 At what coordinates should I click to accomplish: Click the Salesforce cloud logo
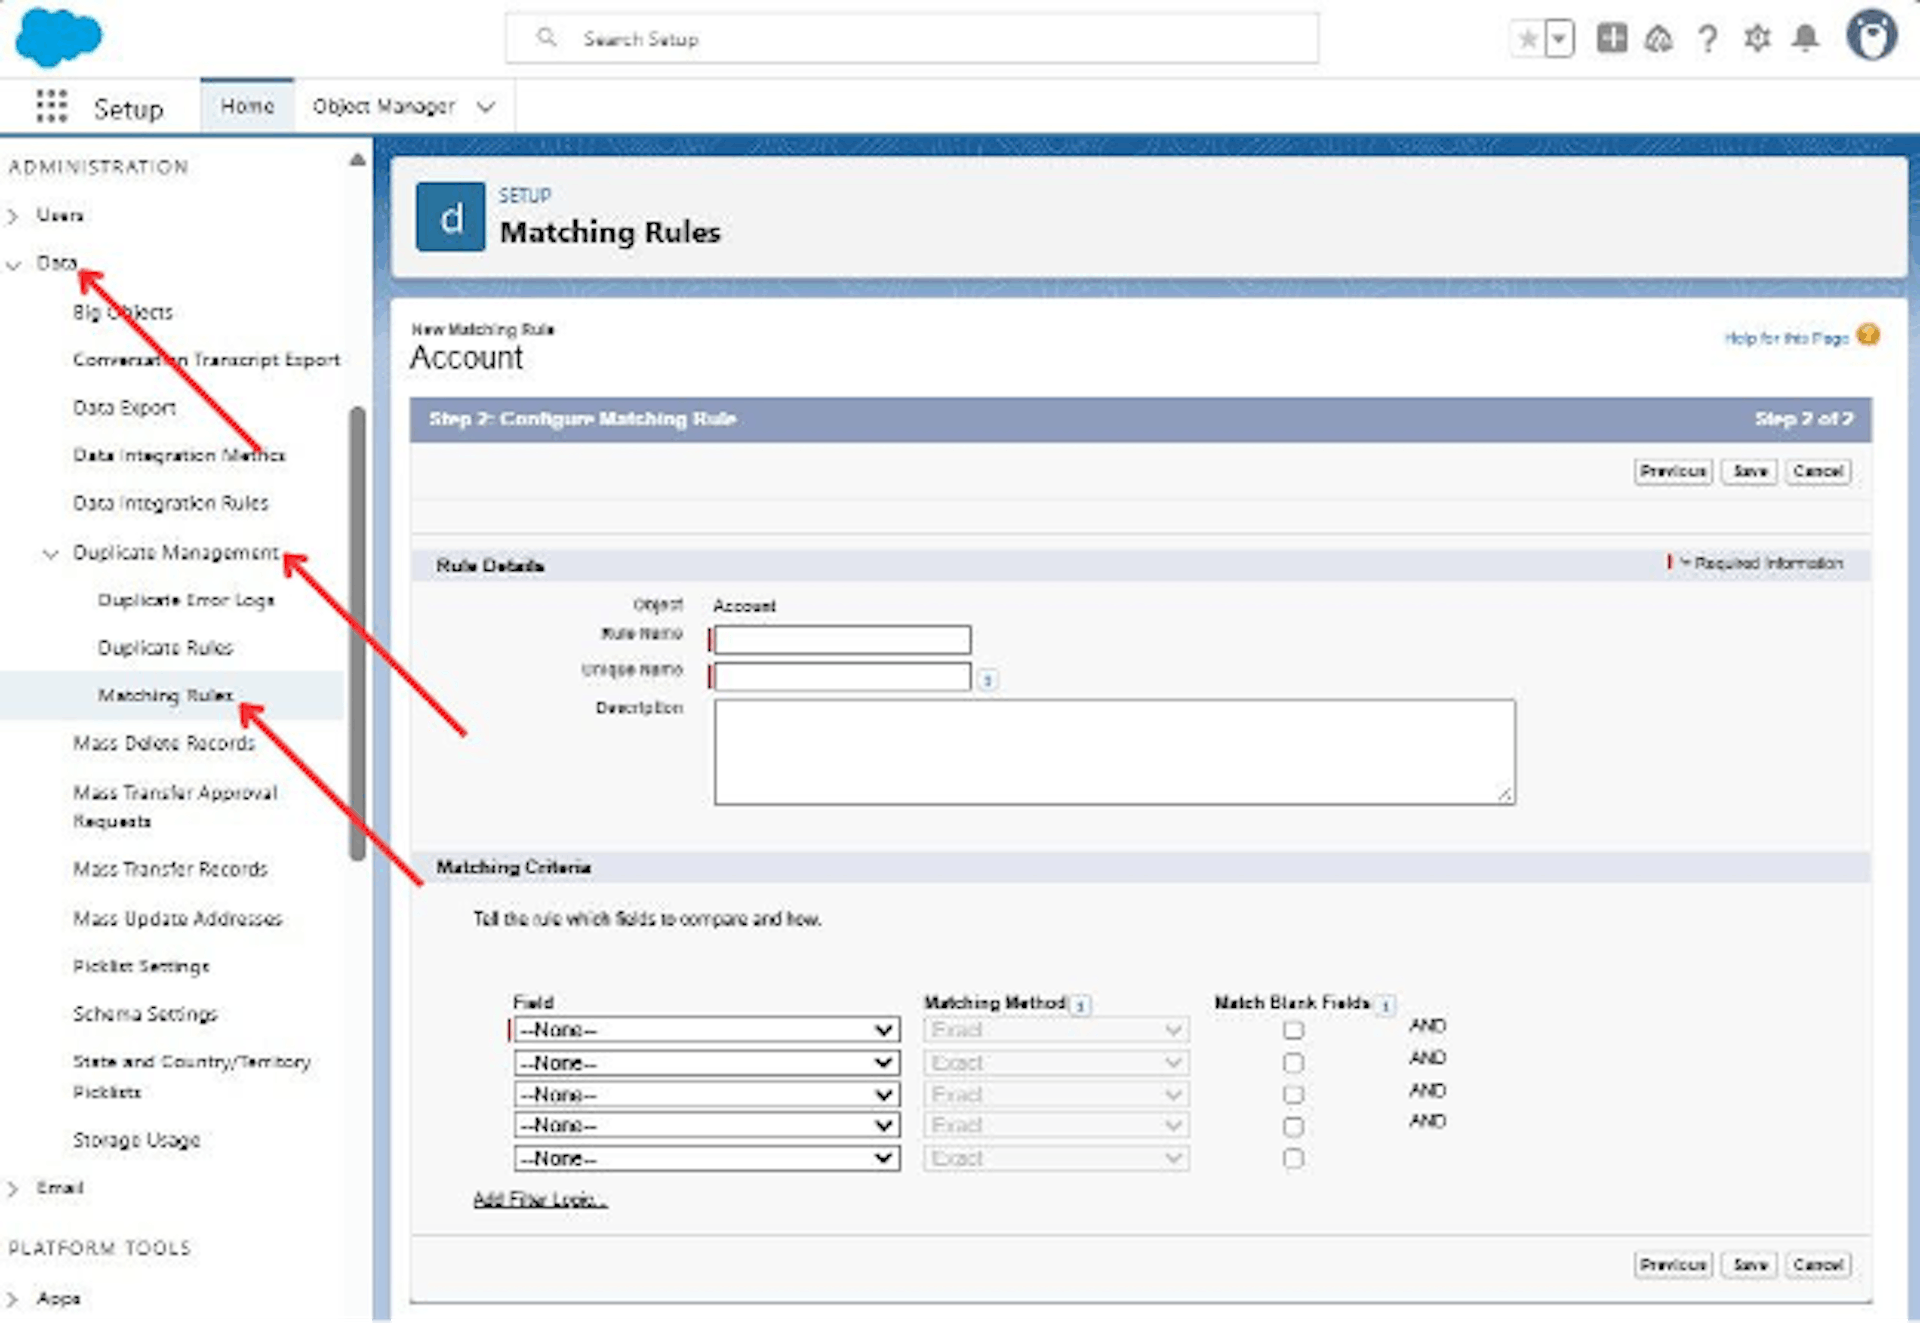coord(58,37)
